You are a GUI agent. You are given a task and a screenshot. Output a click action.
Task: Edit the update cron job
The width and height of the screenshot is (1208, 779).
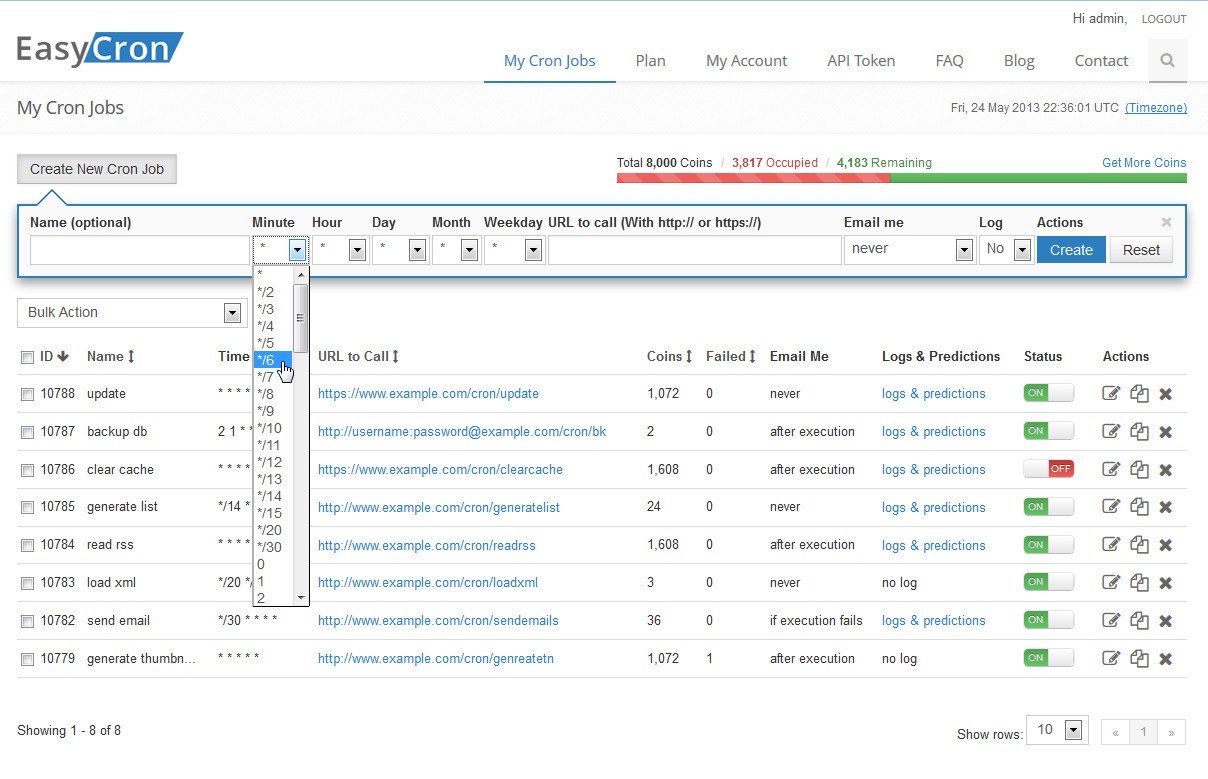click(1111, 394)
